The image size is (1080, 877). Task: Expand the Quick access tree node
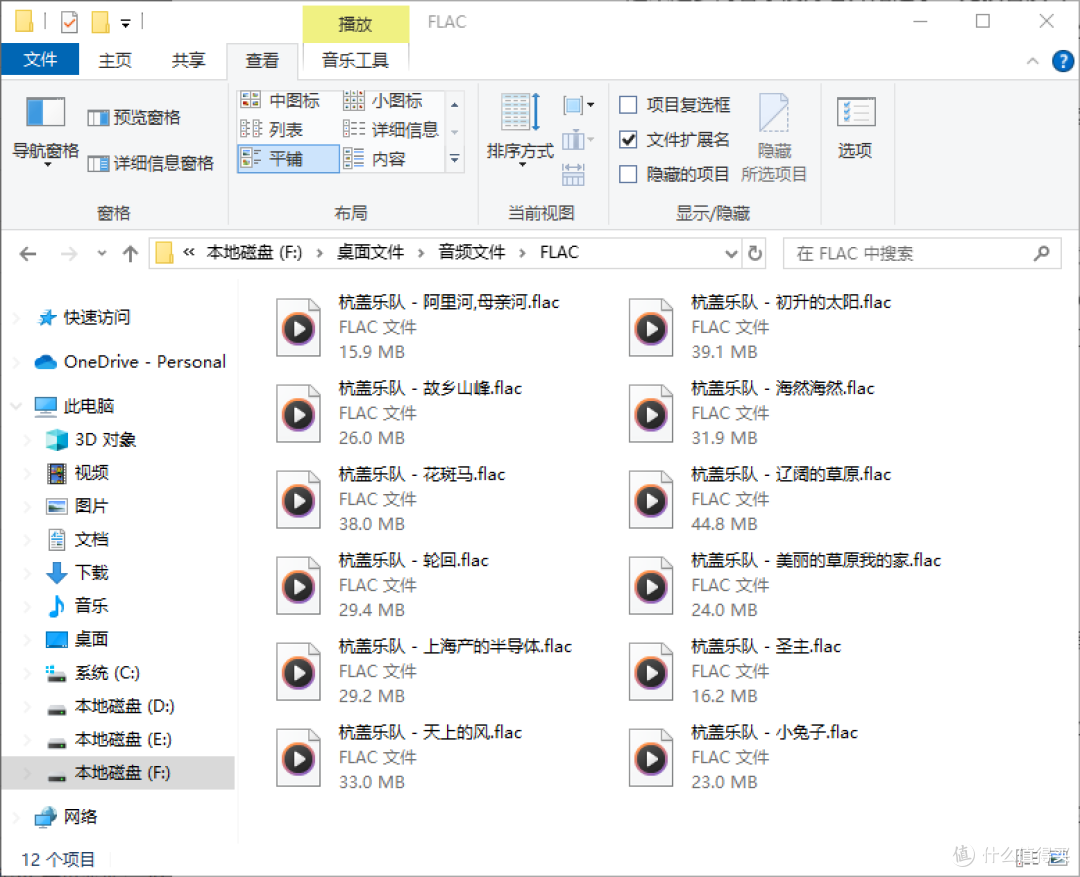[x=17, y=318]
